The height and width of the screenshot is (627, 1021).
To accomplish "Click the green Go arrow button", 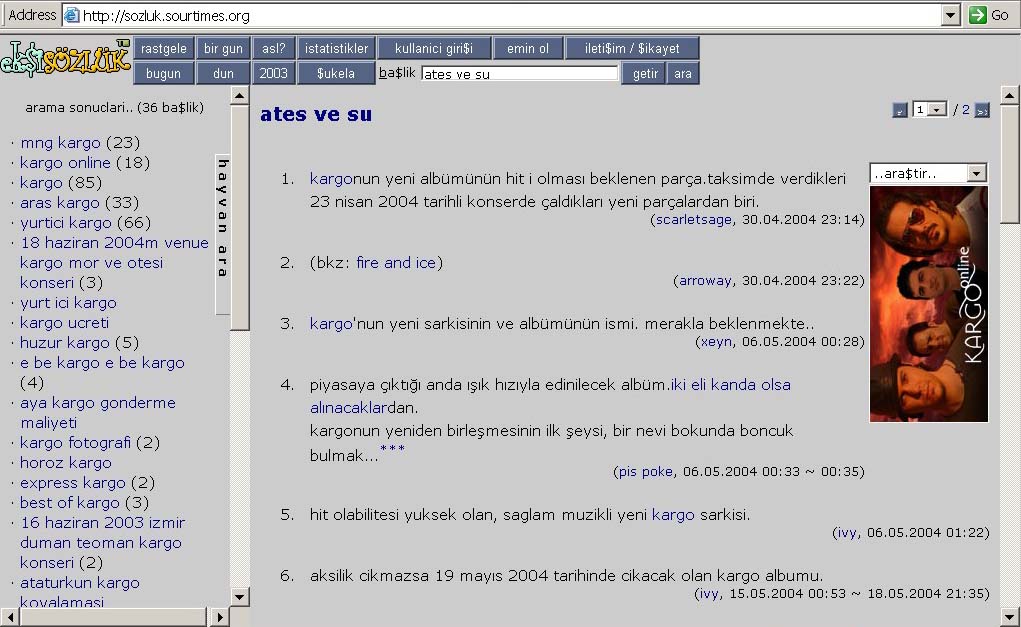I will coord(977,15).
